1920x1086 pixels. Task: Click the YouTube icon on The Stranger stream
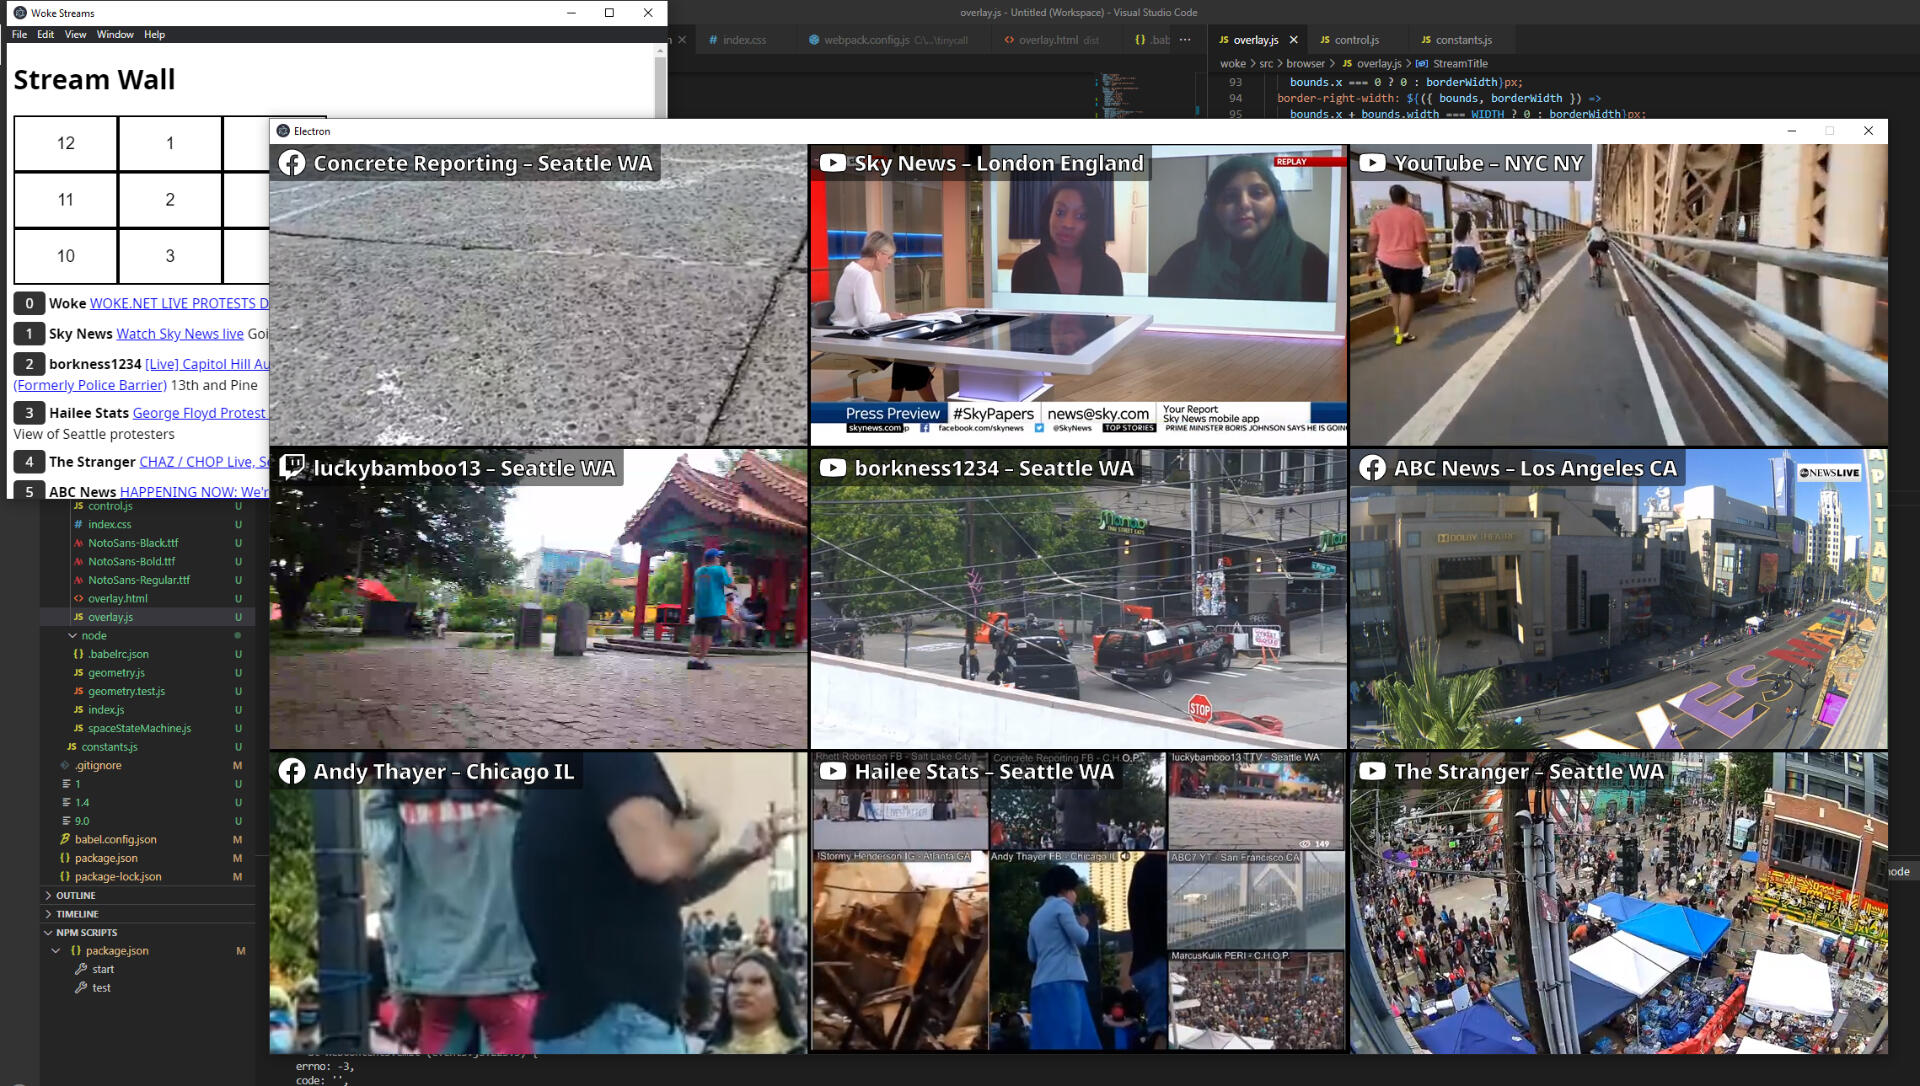pyautogui.click(x=1372, y=771)
